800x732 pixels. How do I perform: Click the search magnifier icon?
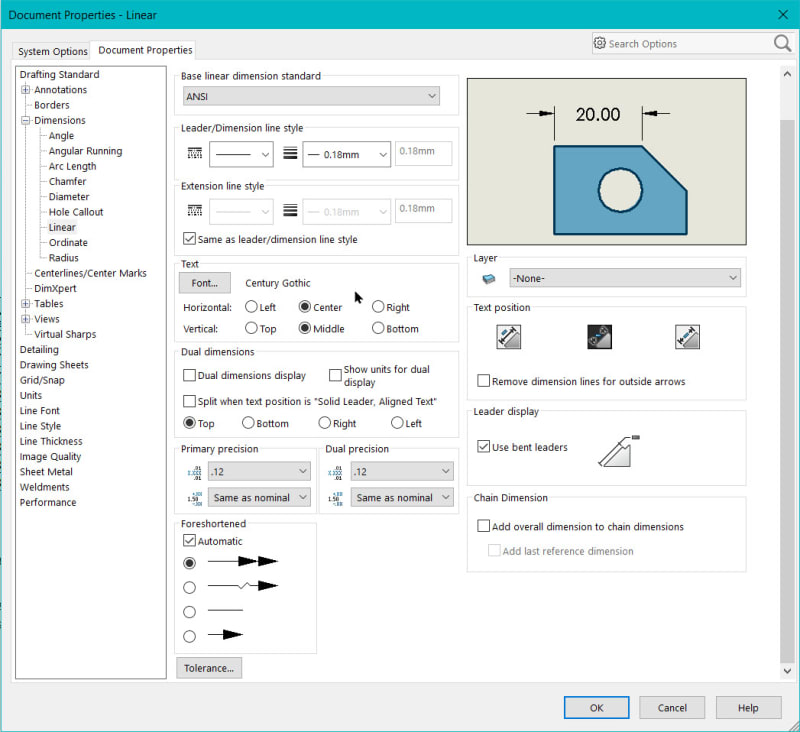point(782,43)
